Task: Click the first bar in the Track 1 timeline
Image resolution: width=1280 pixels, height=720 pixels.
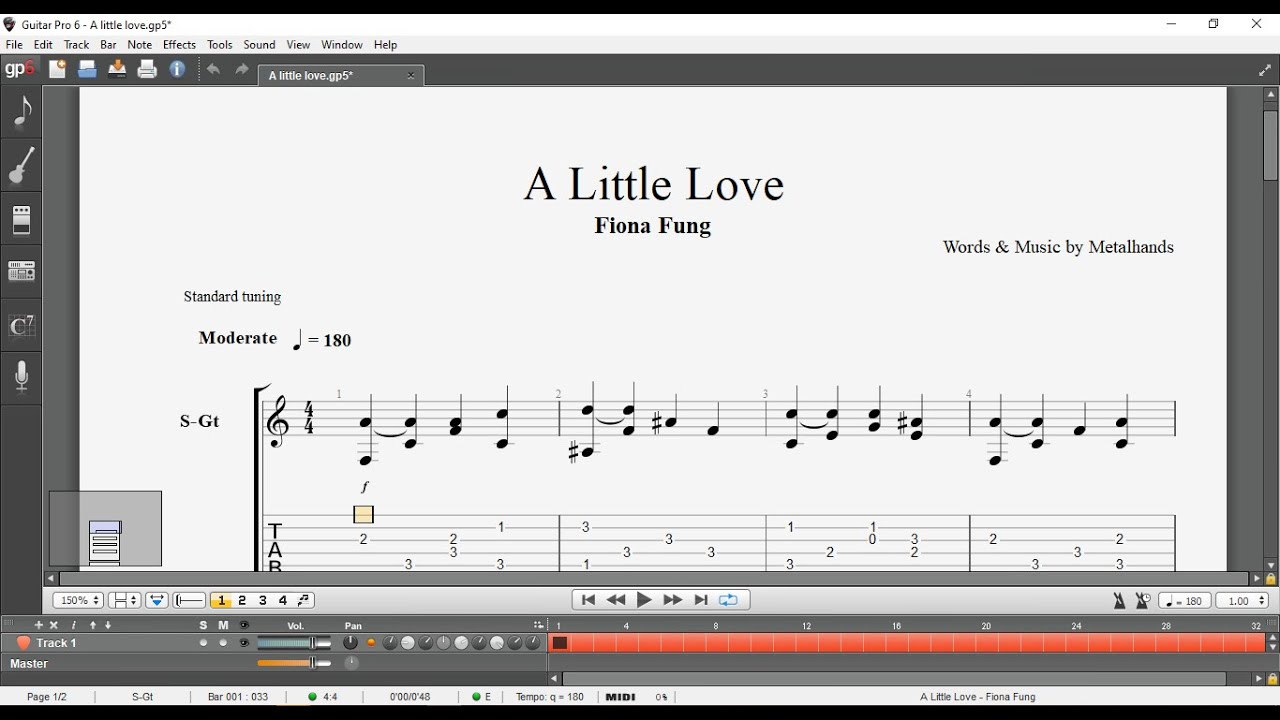Action: tap(560, 644)
